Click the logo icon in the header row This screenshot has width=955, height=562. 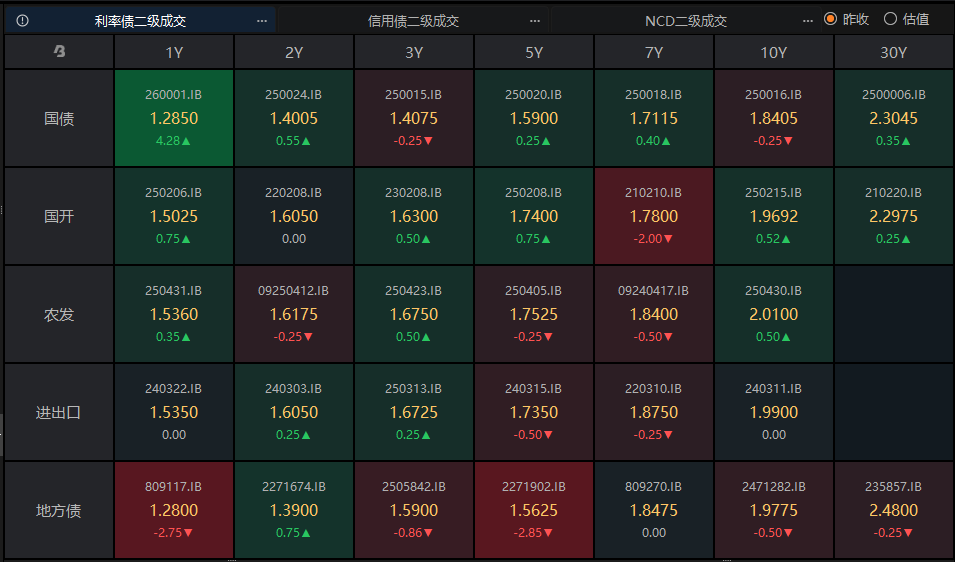(x=59, y=52)
